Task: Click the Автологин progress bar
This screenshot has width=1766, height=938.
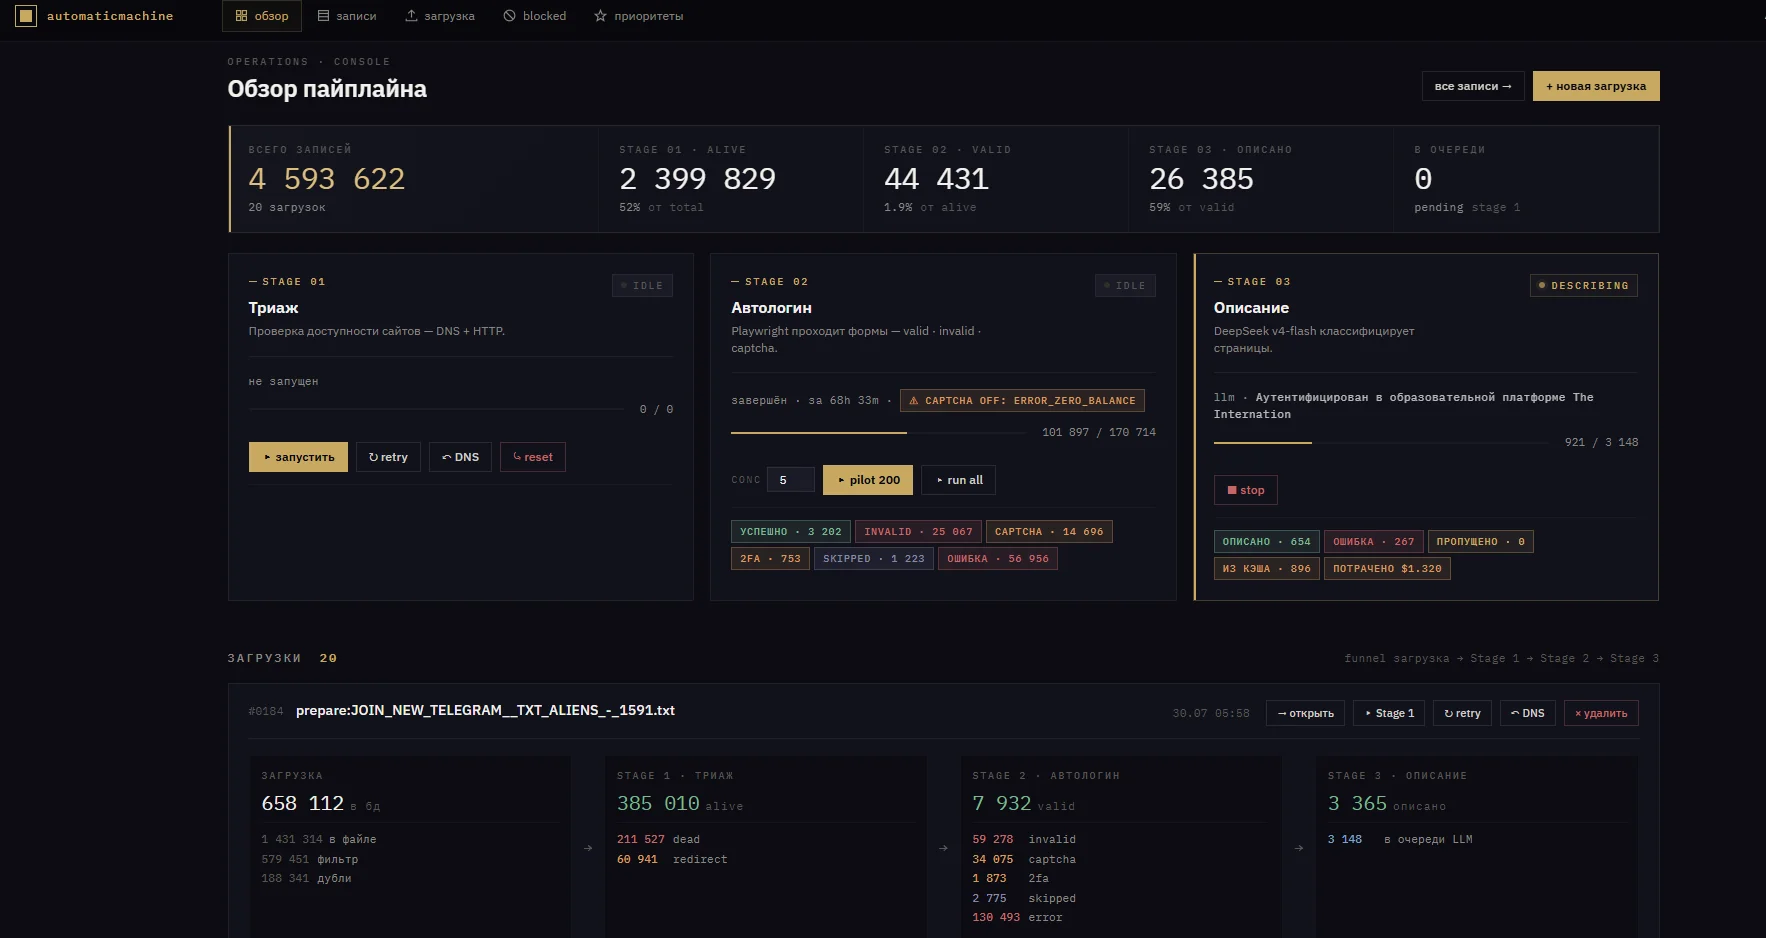Action: click(879, 433)
